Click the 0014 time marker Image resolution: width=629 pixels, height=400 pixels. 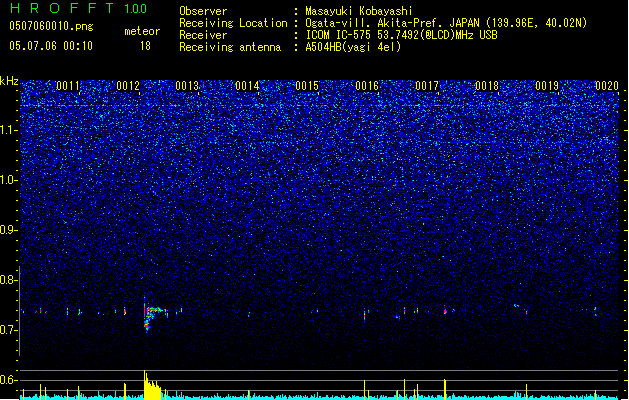(248, 86)
